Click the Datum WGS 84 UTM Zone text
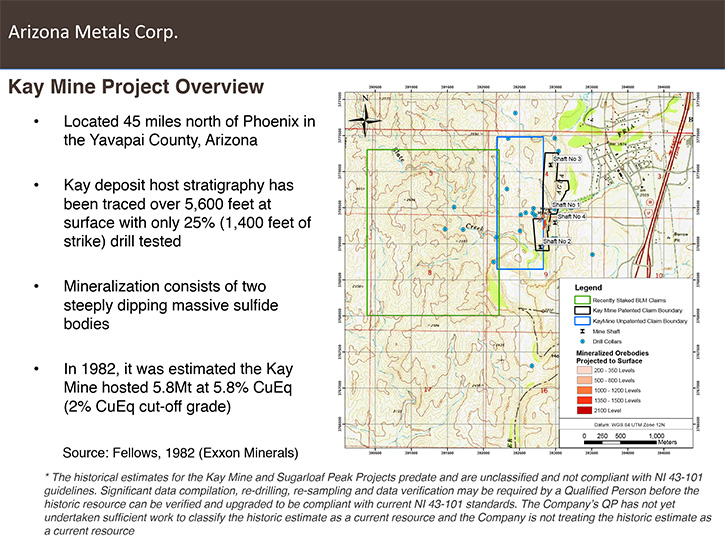 pyautogui.click(x=629, y=425)
